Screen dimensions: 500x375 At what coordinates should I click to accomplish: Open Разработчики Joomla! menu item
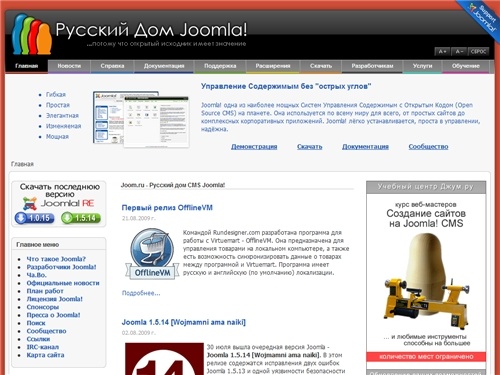pyautogui.click(x=61, y=267)
